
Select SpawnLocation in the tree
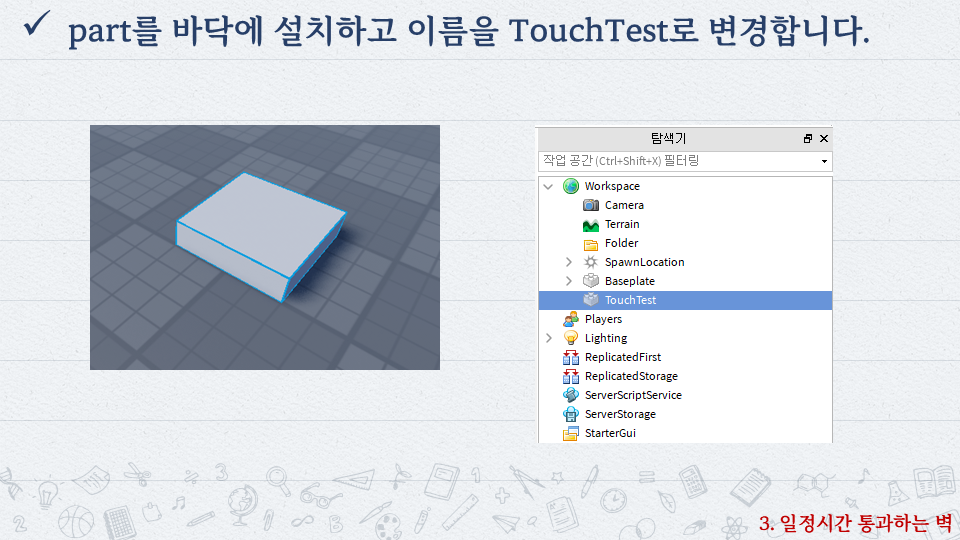click(645, 262)
